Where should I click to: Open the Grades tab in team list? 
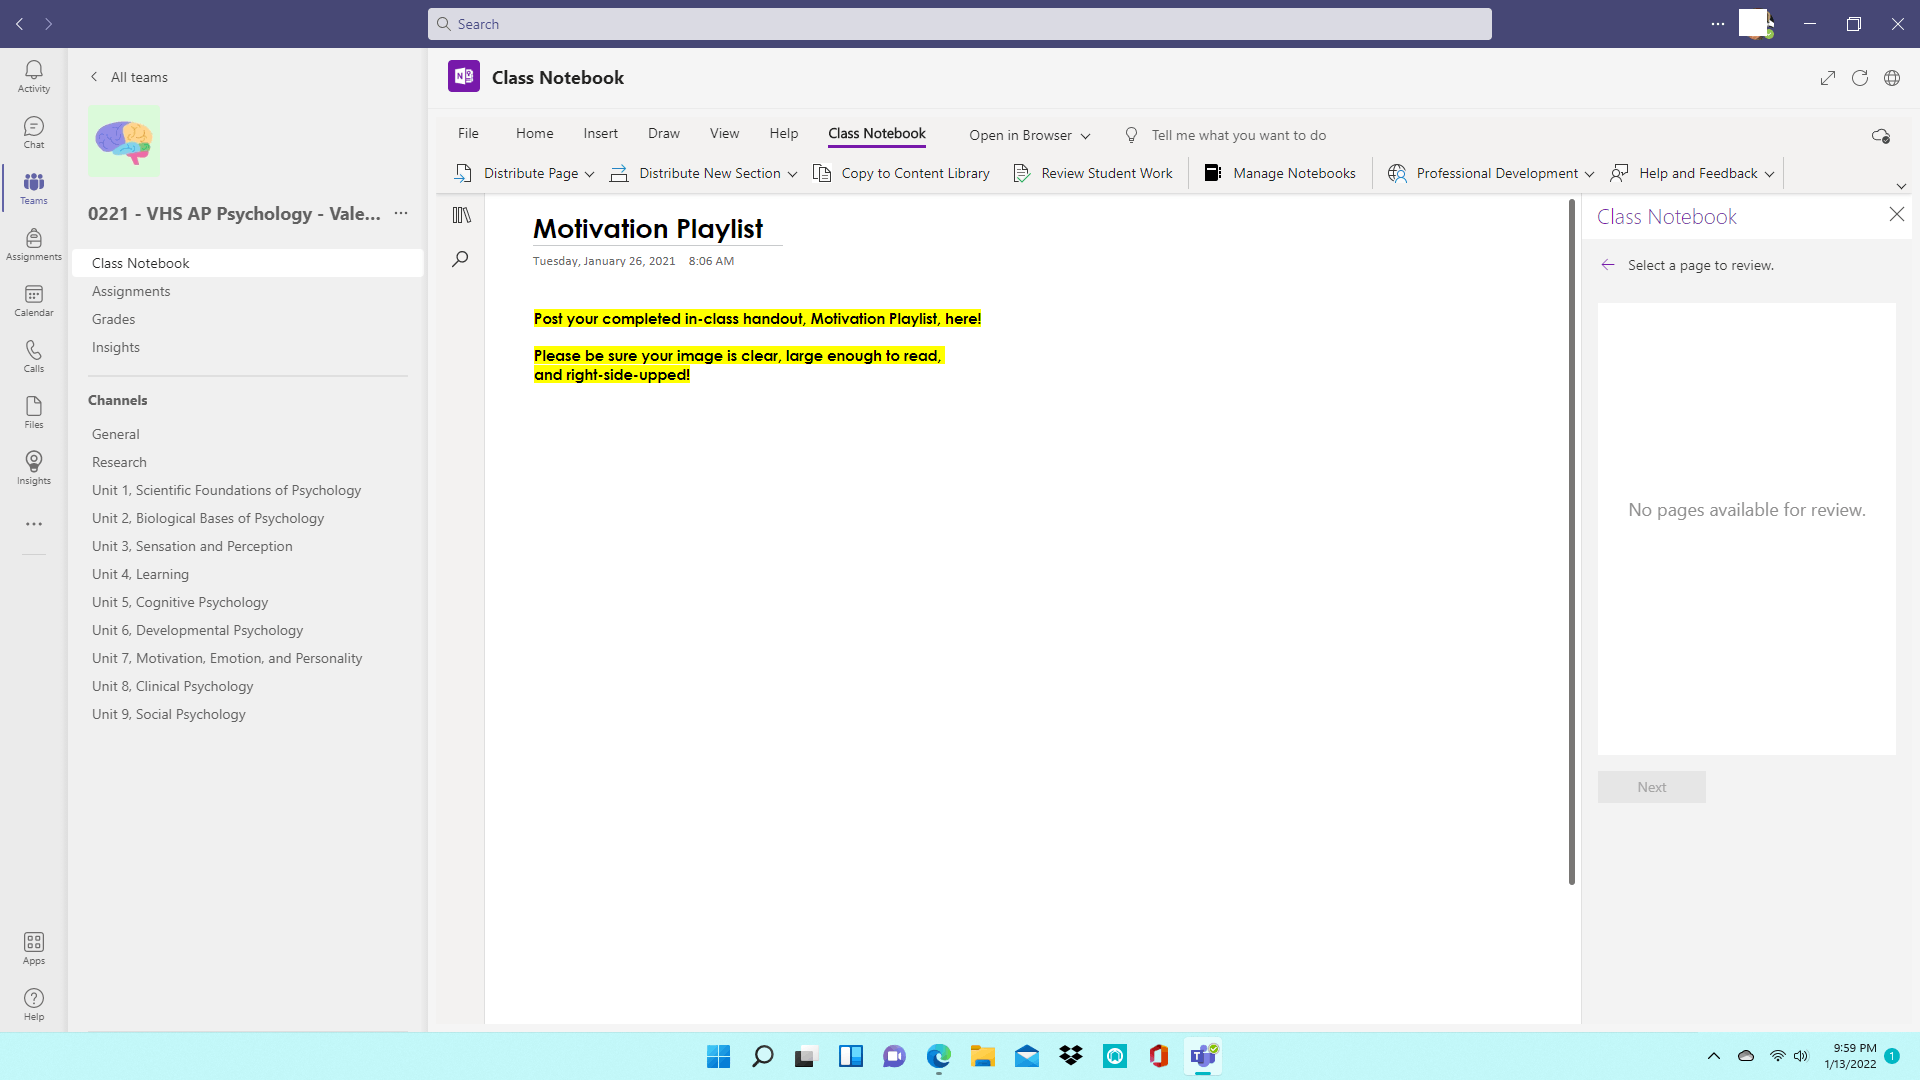113,319
